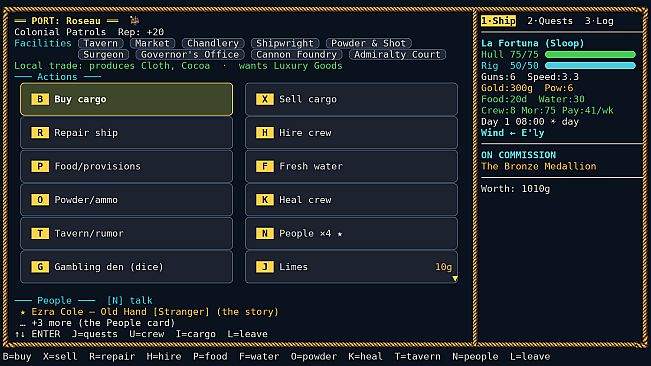Viewport: 651px width, 366px height.
Task: Click L=leave in the bottom shortcut bar
Action: tap(530, 356)
